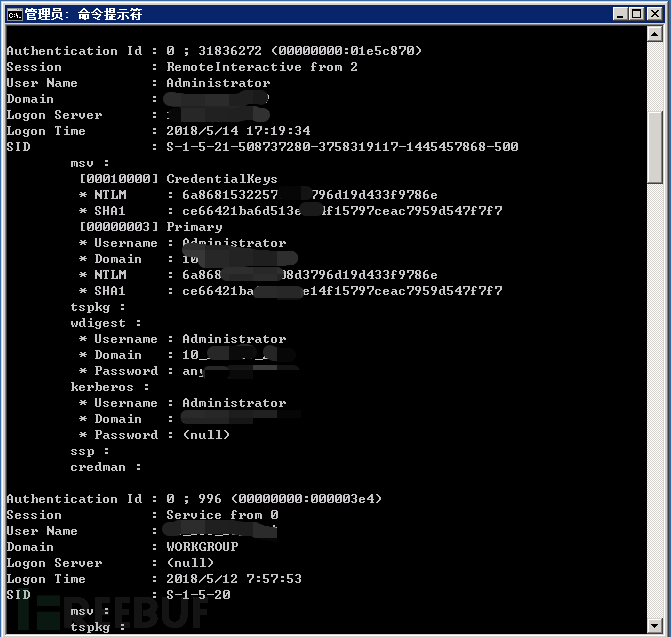Select the Authentication Id 31836272 line
Image resolution: width=671 pixels, height=637 pixels.
point(214,51)
